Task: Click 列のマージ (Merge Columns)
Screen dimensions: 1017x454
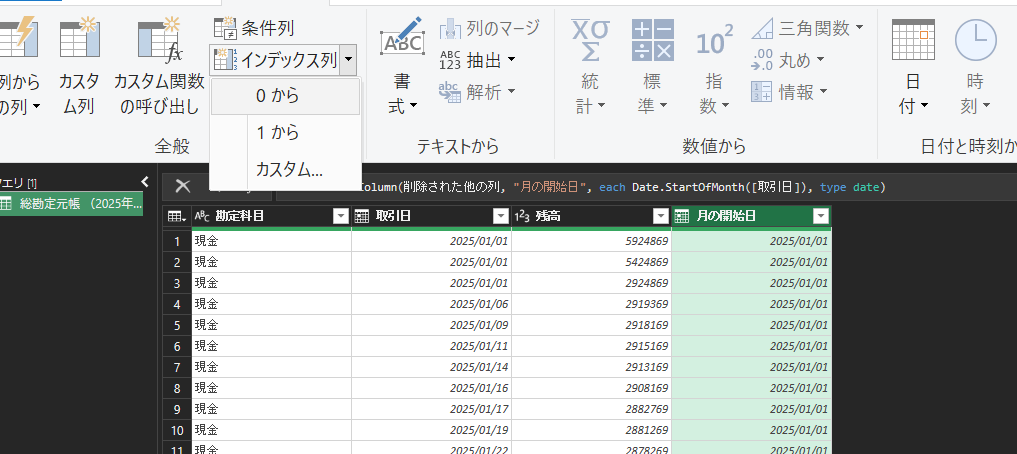Action: pos(490,27)
